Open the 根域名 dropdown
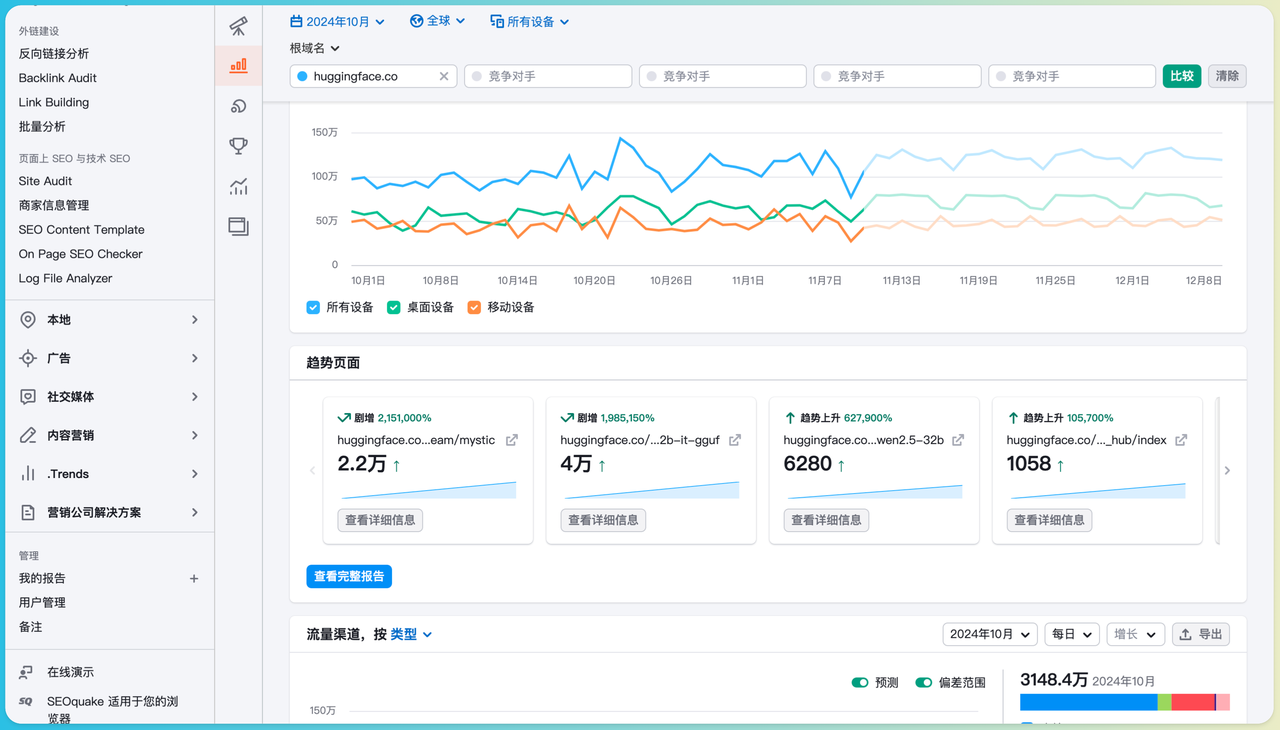 [x=315, y=48]
